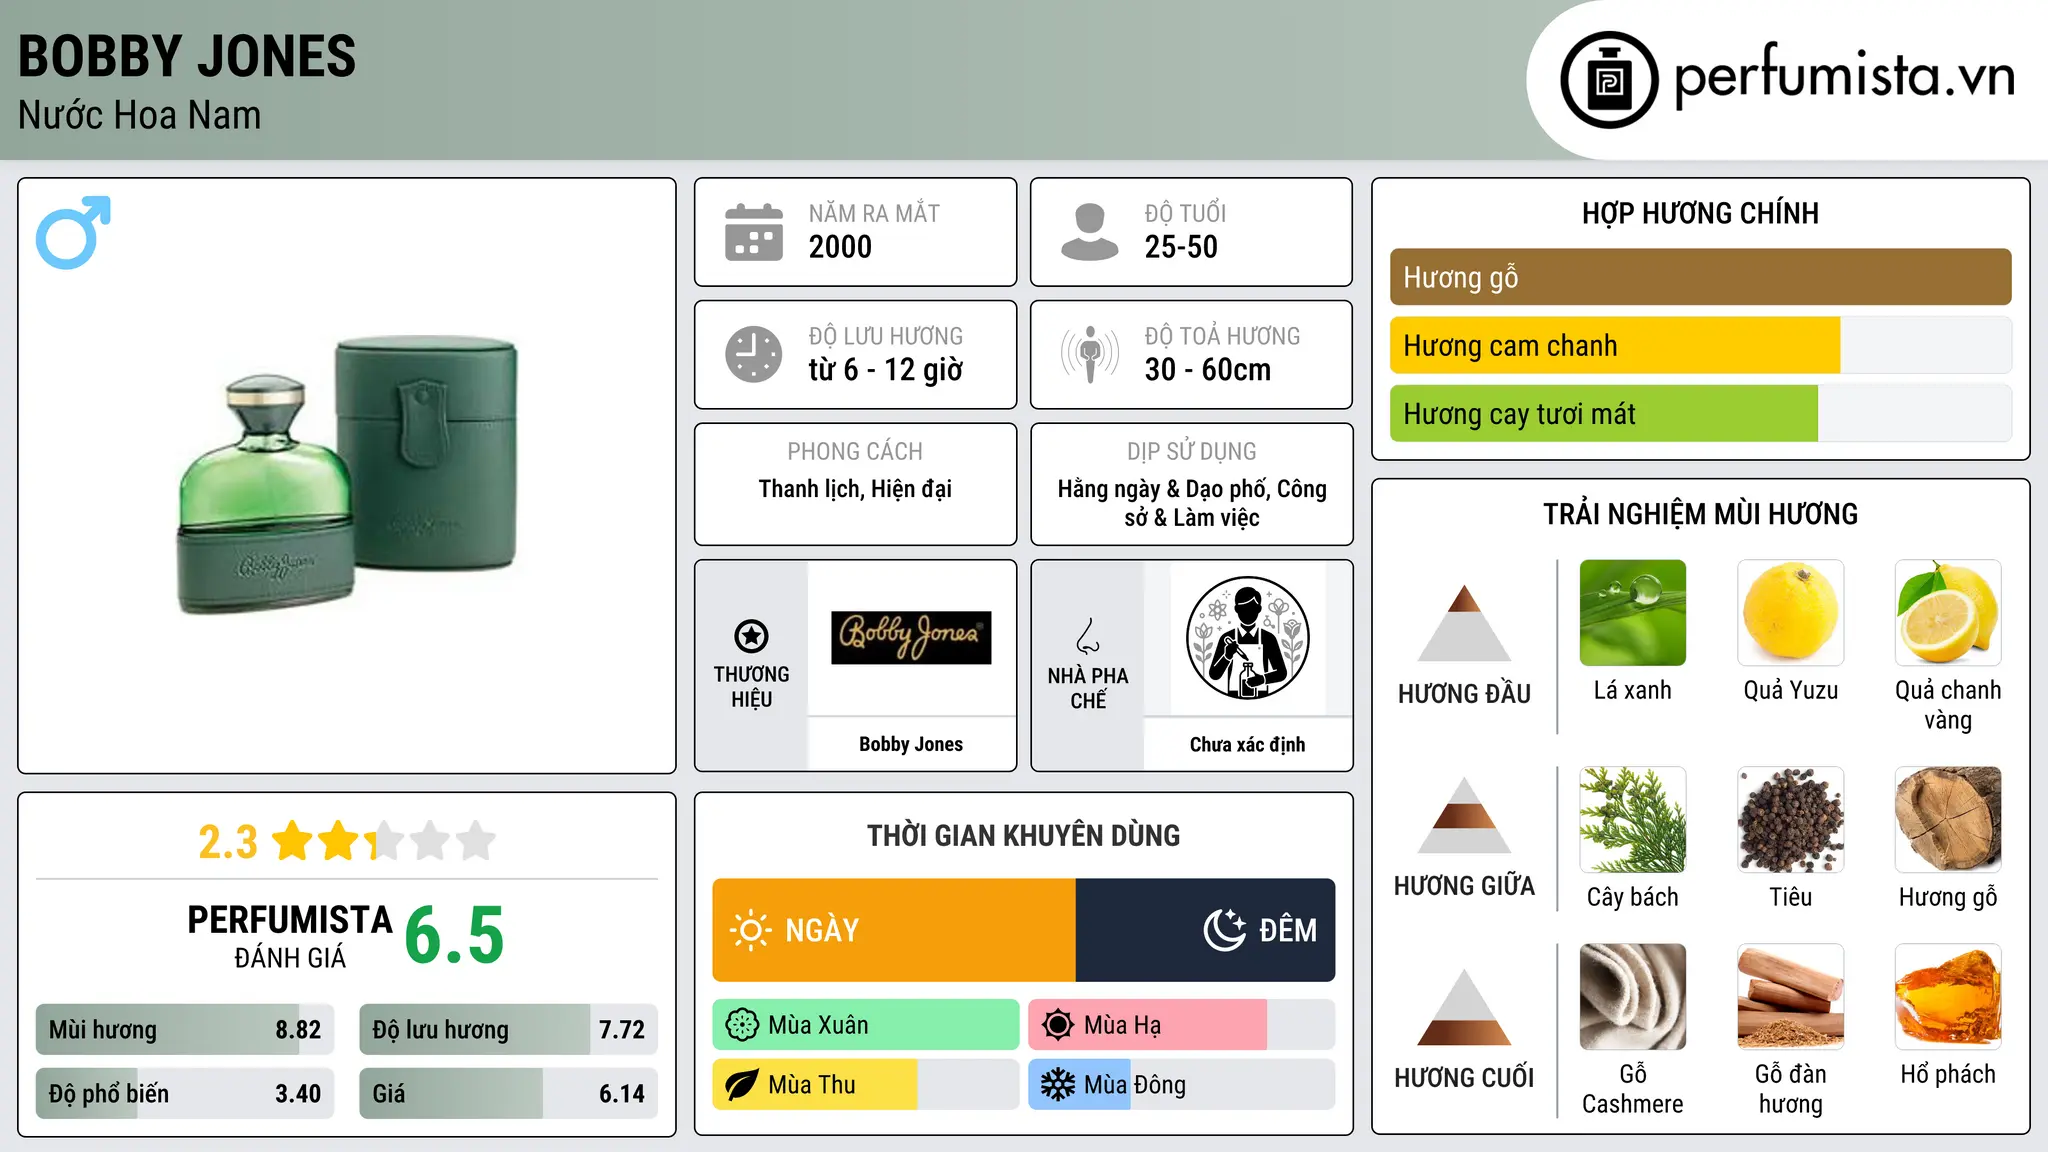Image resolution: width=2048 pixels, height=1152 pixels.
Task: Click the sun icon in the Ngày bar
Action: pyautogui.click(x=750, y=930)
